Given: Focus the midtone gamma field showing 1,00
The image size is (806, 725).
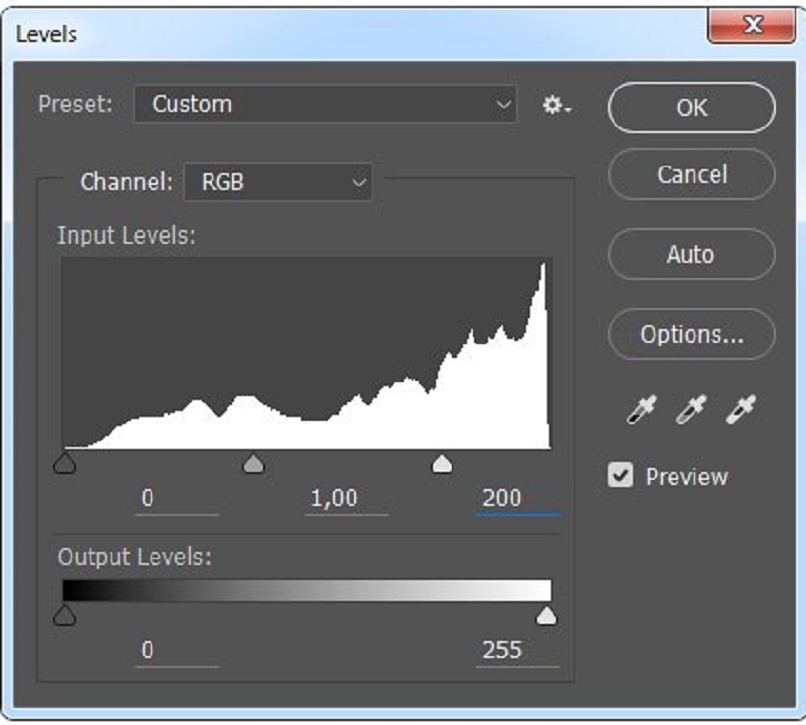Looking at the screenshot, I should [x=346, y=498].
